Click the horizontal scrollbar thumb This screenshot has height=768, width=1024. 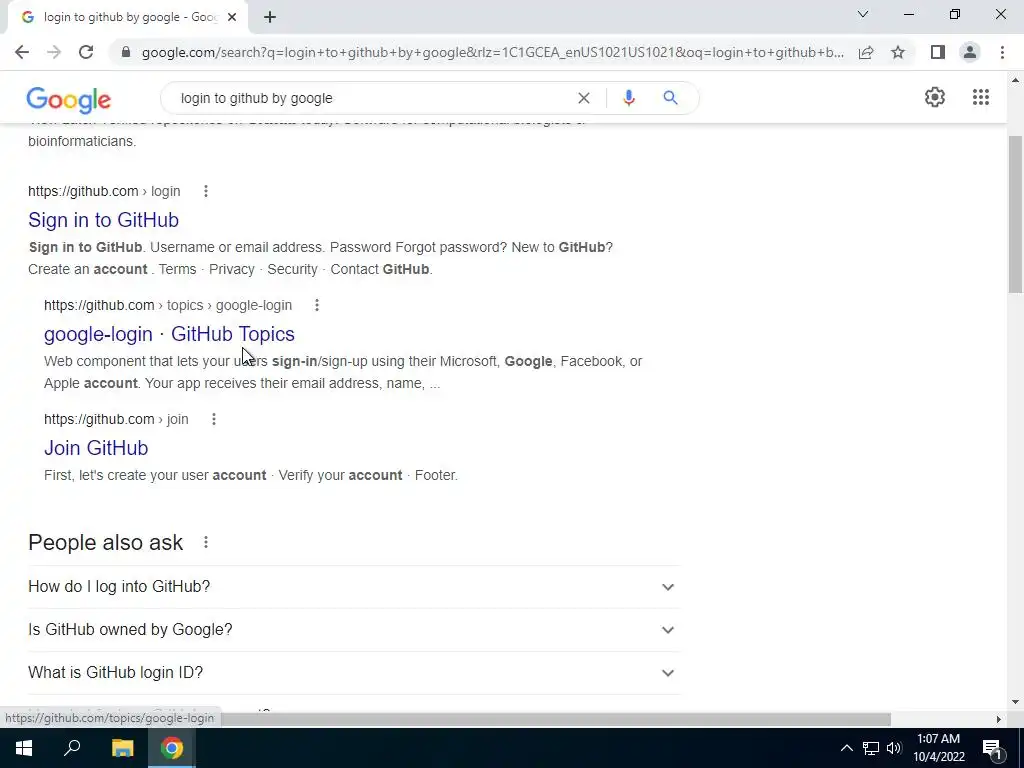[x=555, y=720]
